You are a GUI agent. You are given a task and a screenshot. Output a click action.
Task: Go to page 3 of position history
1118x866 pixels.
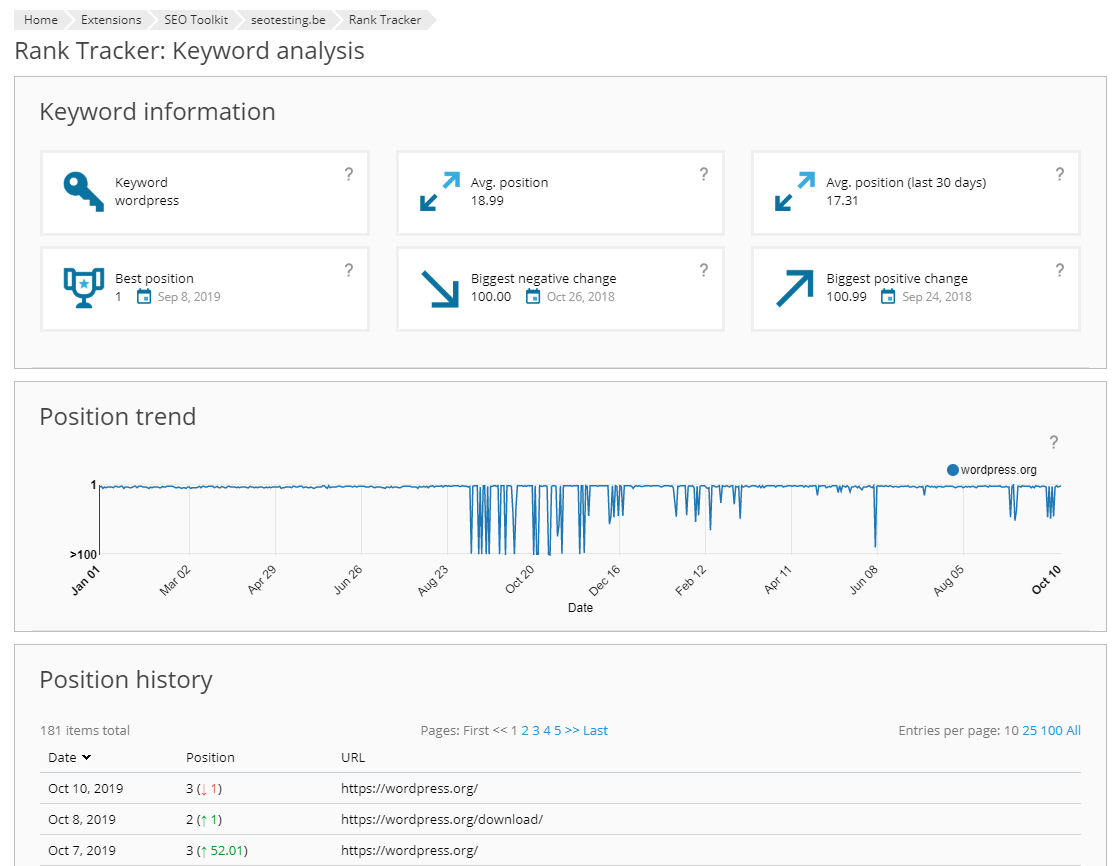[535, 731]
